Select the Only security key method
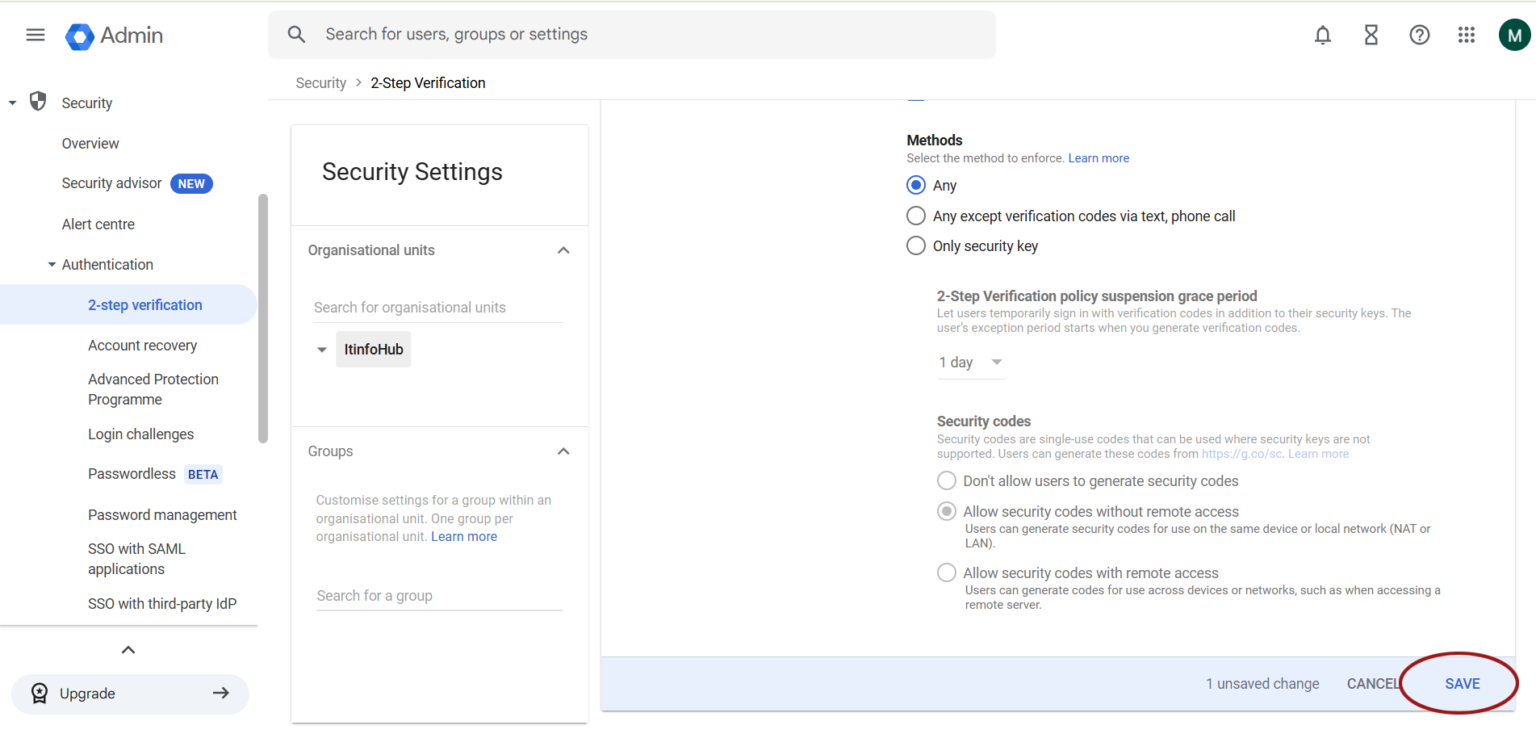 tap(915, 245)
